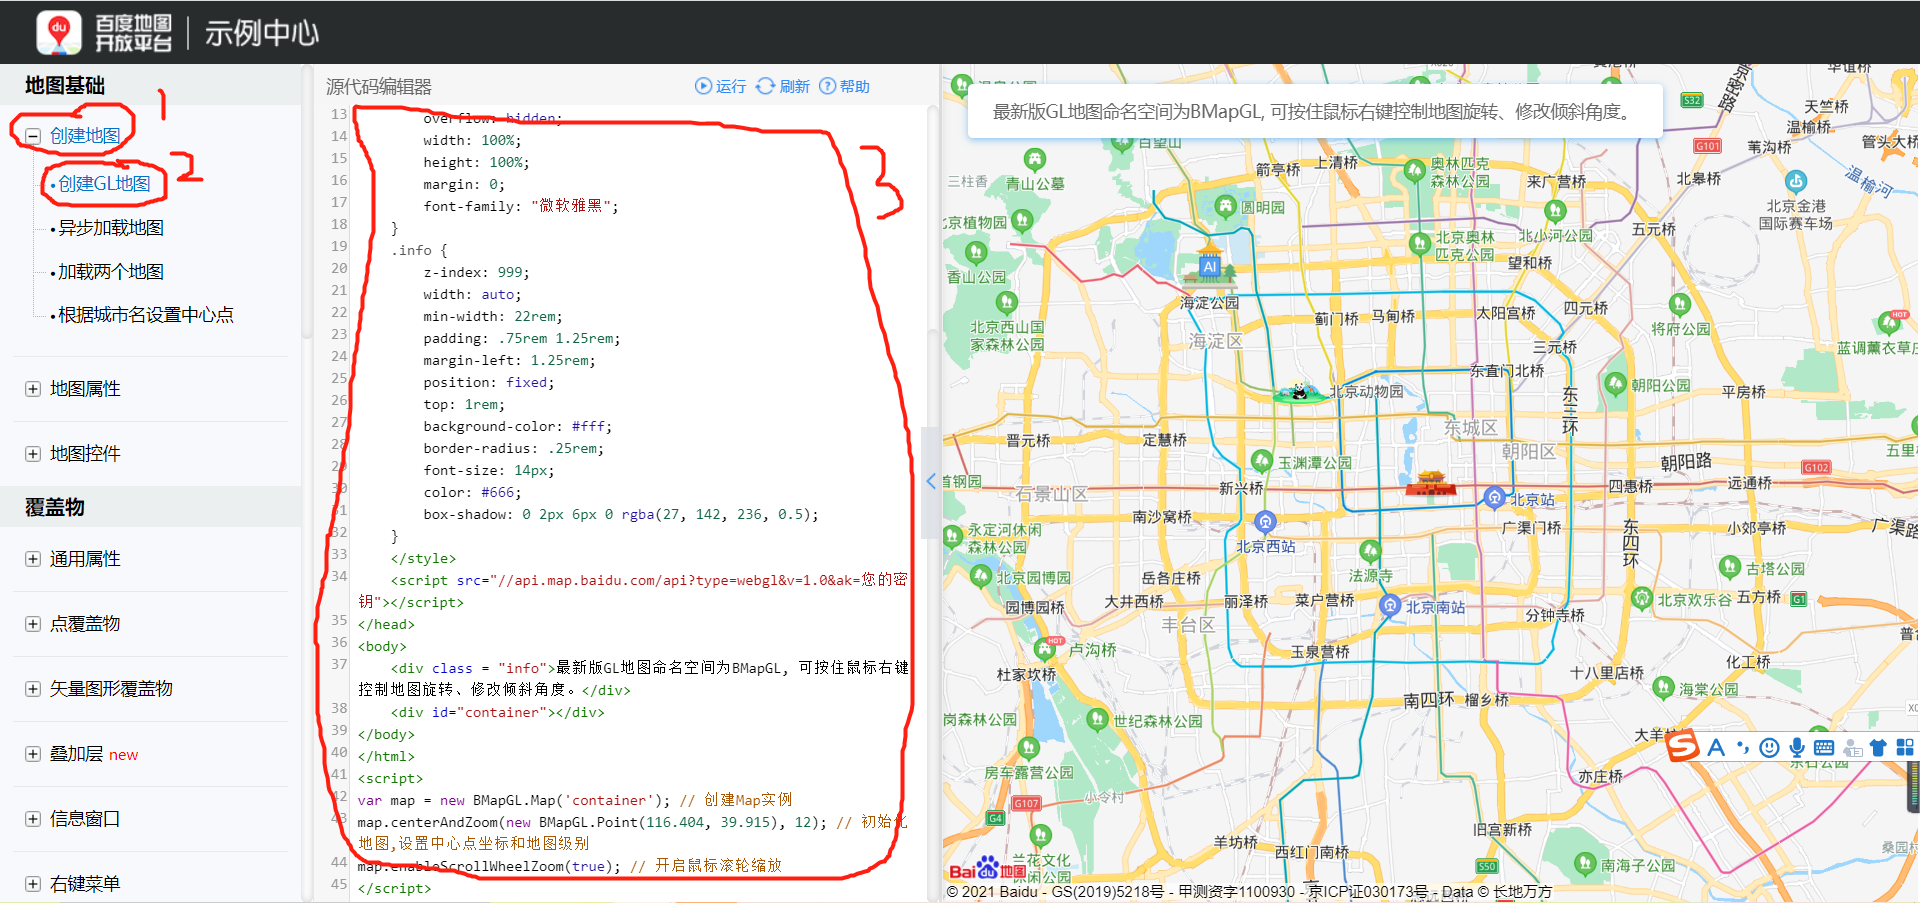The width and height of the screenshot is (1920, 903).
Task: Click the 'var map = new BMapGL.Map' code line
Action: pyautogui.click(x=574, y=800)
